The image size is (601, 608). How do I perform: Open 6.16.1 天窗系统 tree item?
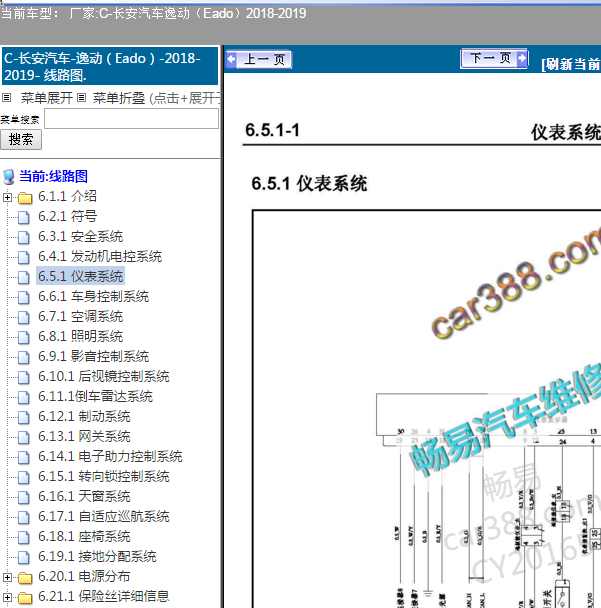[84, 497]
